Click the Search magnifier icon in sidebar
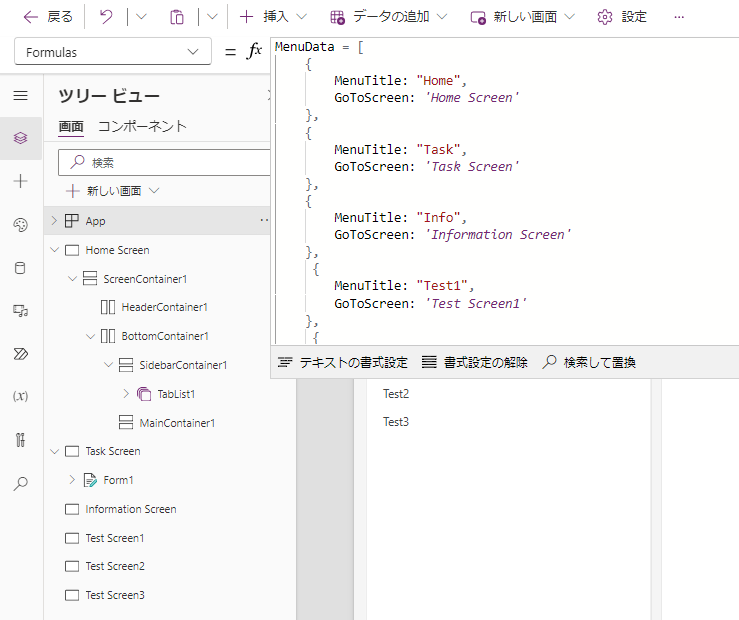Viewport: 739px width, 620px height. click(x=20, y=483)
